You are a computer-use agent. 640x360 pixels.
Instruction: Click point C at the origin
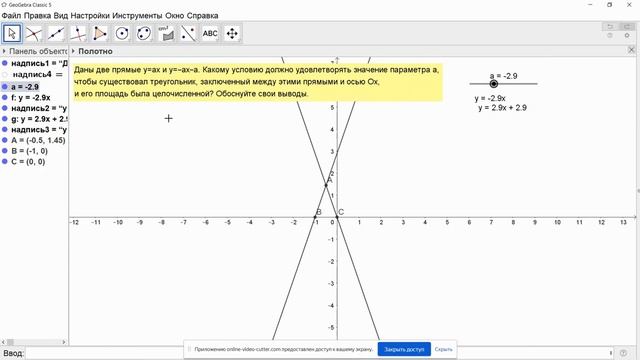tap(337, 217)
